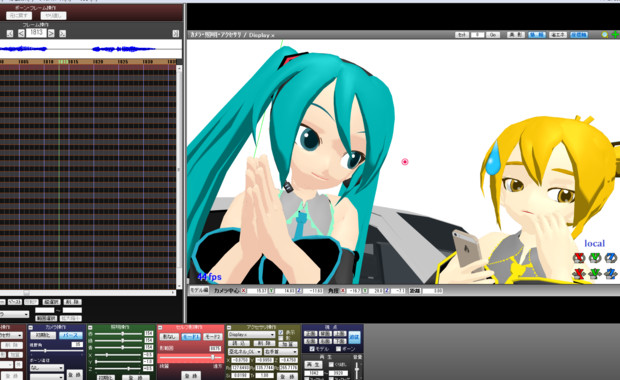Select the モード1 self-shadow mode

[x=191, y=337]
